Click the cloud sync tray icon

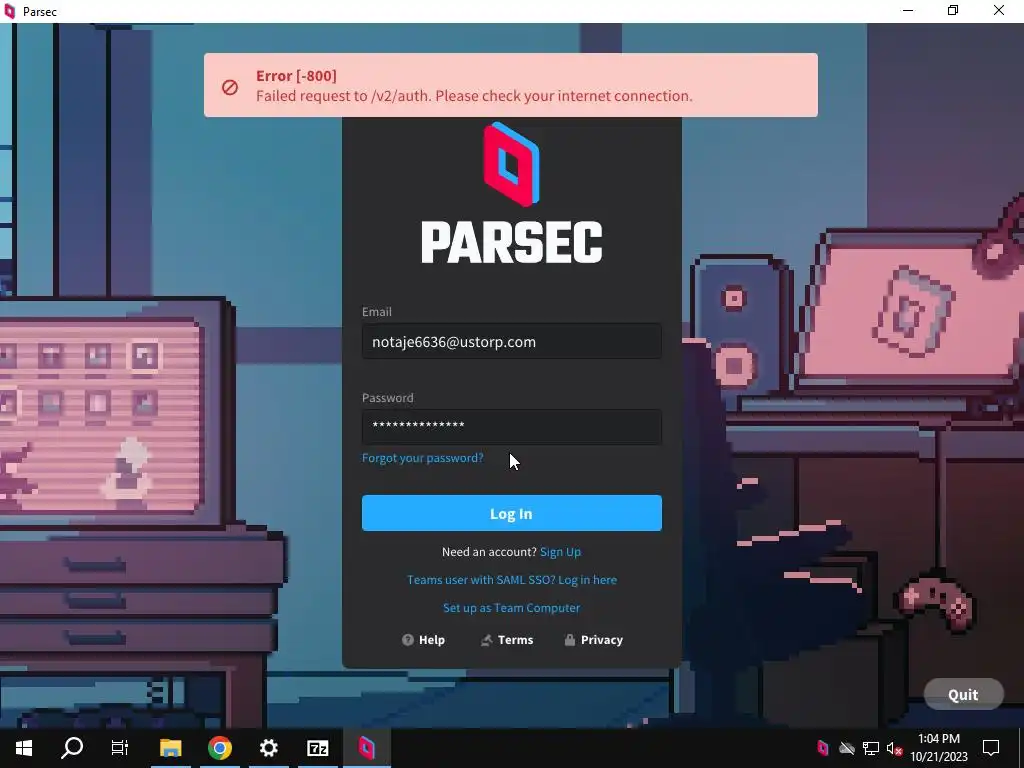pos(847,748)
